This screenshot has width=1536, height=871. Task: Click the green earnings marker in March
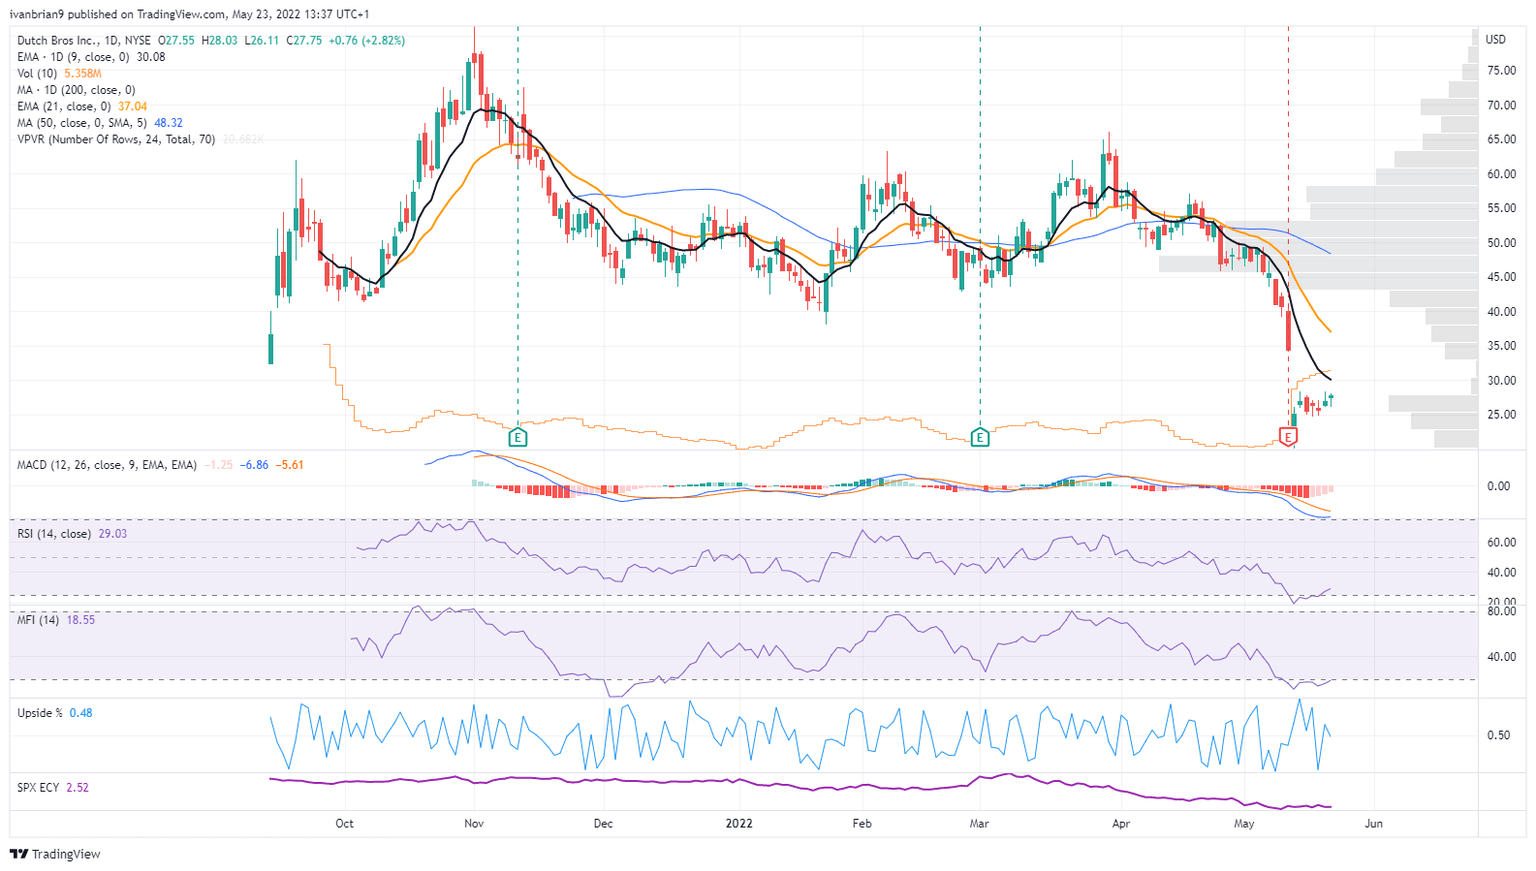[x=980, y=437]
